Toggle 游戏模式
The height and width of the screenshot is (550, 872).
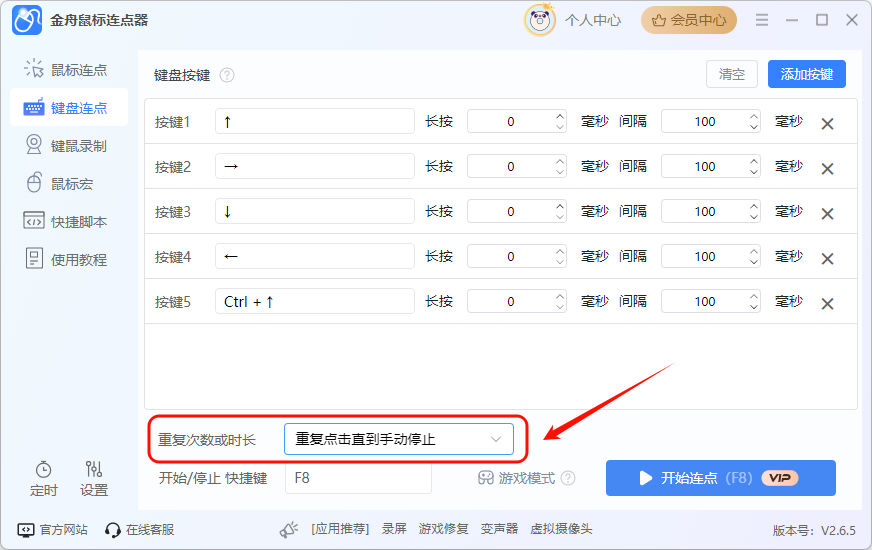pyautogui.click(x=517, y=478)
